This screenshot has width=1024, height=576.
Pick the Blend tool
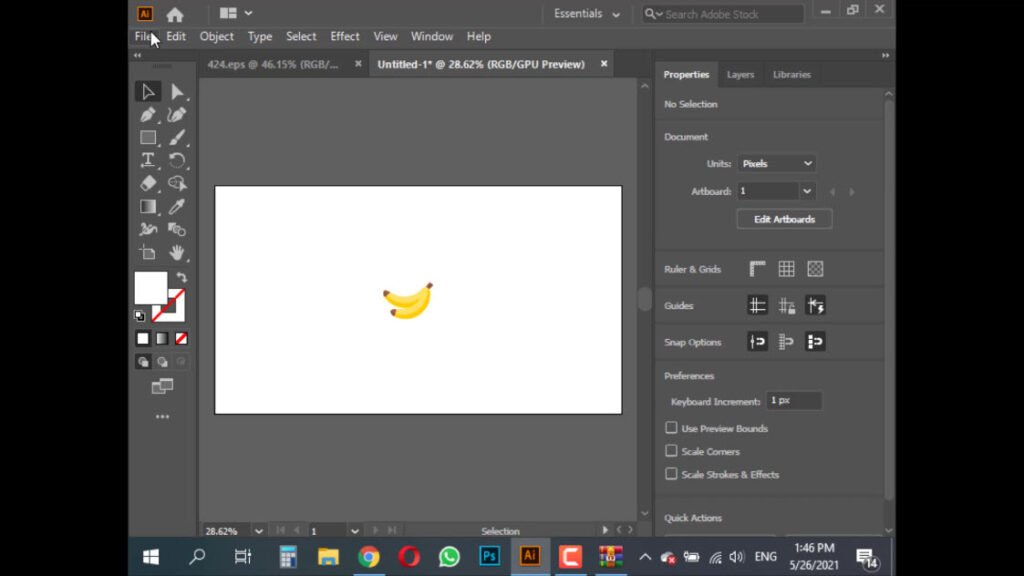click(x=176, y=229)
